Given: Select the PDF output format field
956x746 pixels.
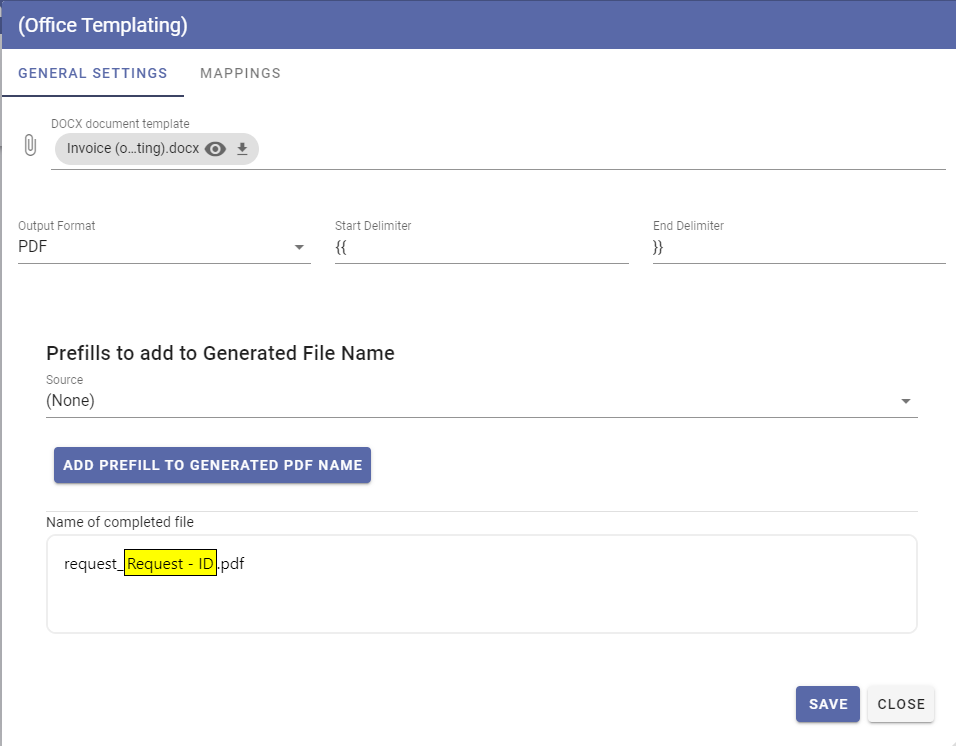Looking at the screenshot, I should (x=164, y=247).
